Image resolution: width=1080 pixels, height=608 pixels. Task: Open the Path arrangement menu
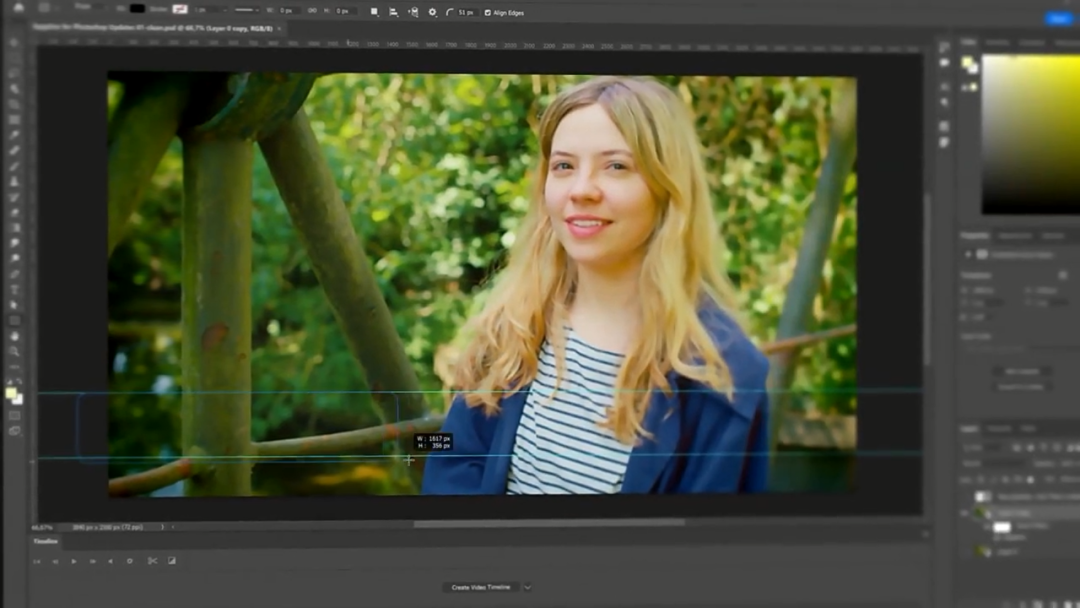click(413, 12)
